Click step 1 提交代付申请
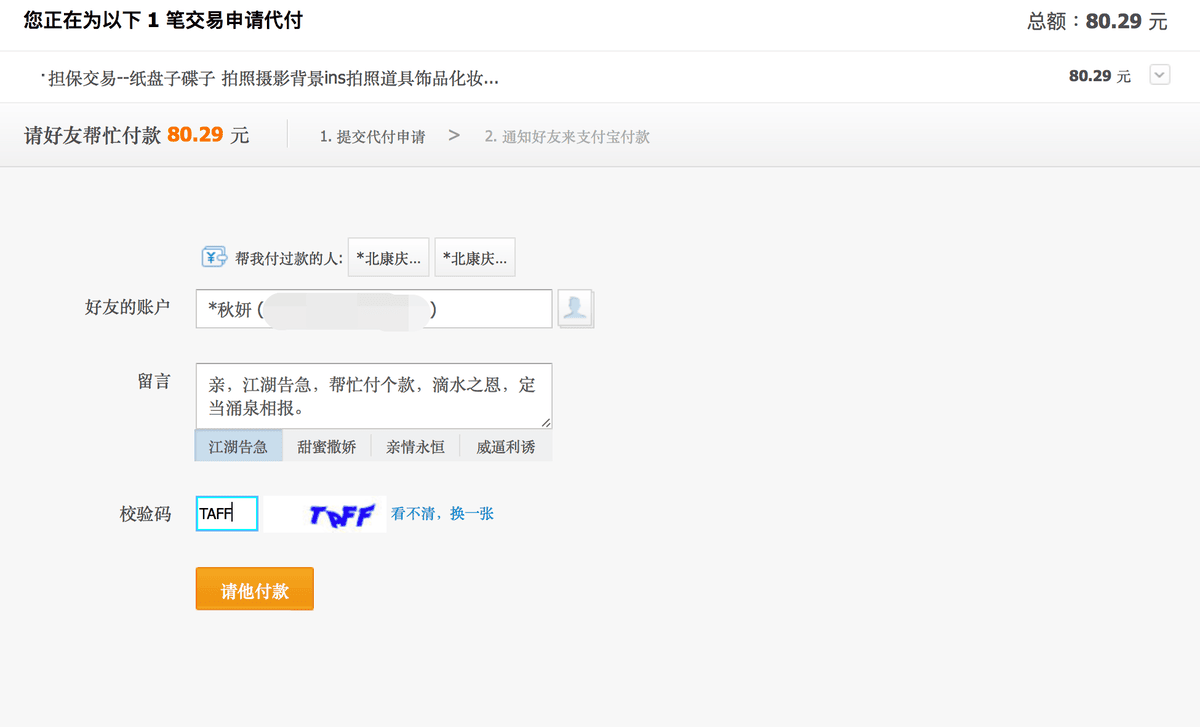This screenshot has width=1200, height=727. (372, 136)
